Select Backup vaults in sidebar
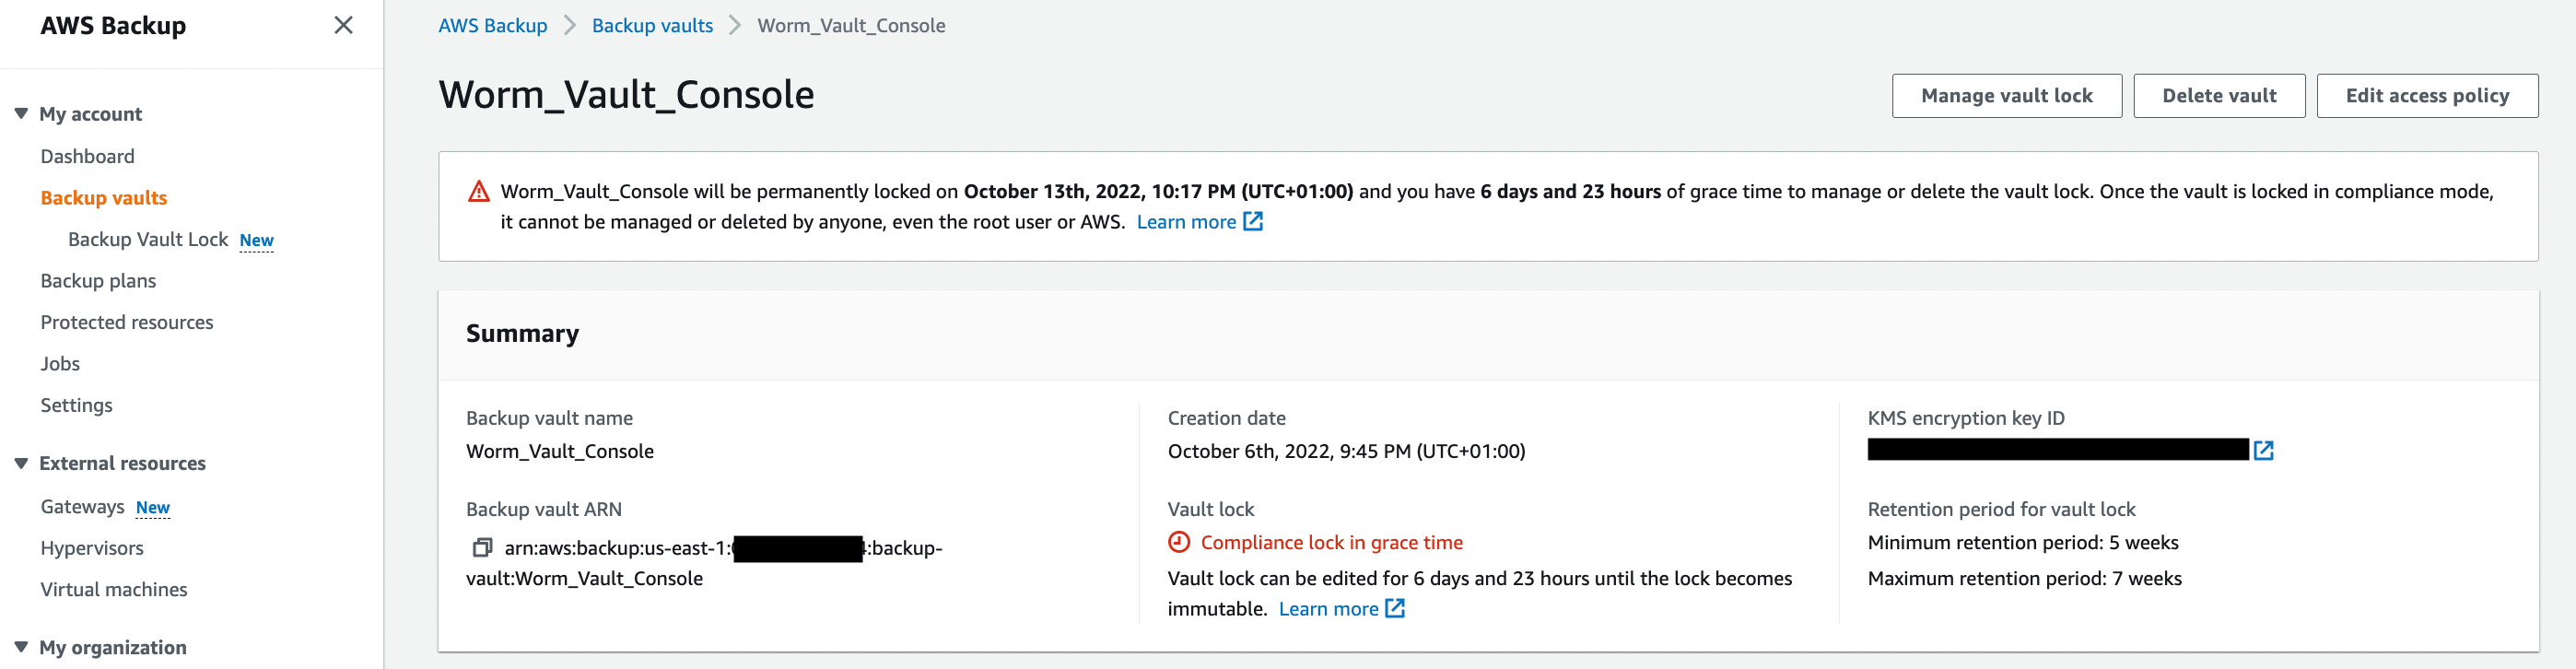This screenshot has height=669, width=2576. click(104, 198)
